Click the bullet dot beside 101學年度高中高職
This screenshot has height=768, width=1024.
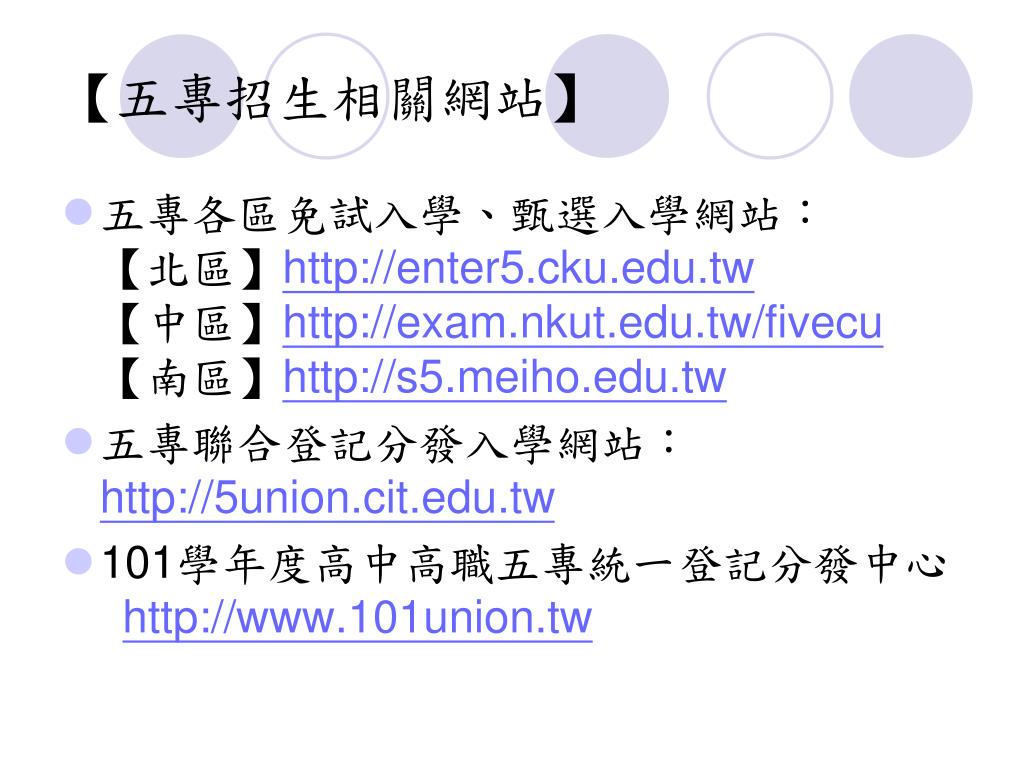click(x=78, y=561)
